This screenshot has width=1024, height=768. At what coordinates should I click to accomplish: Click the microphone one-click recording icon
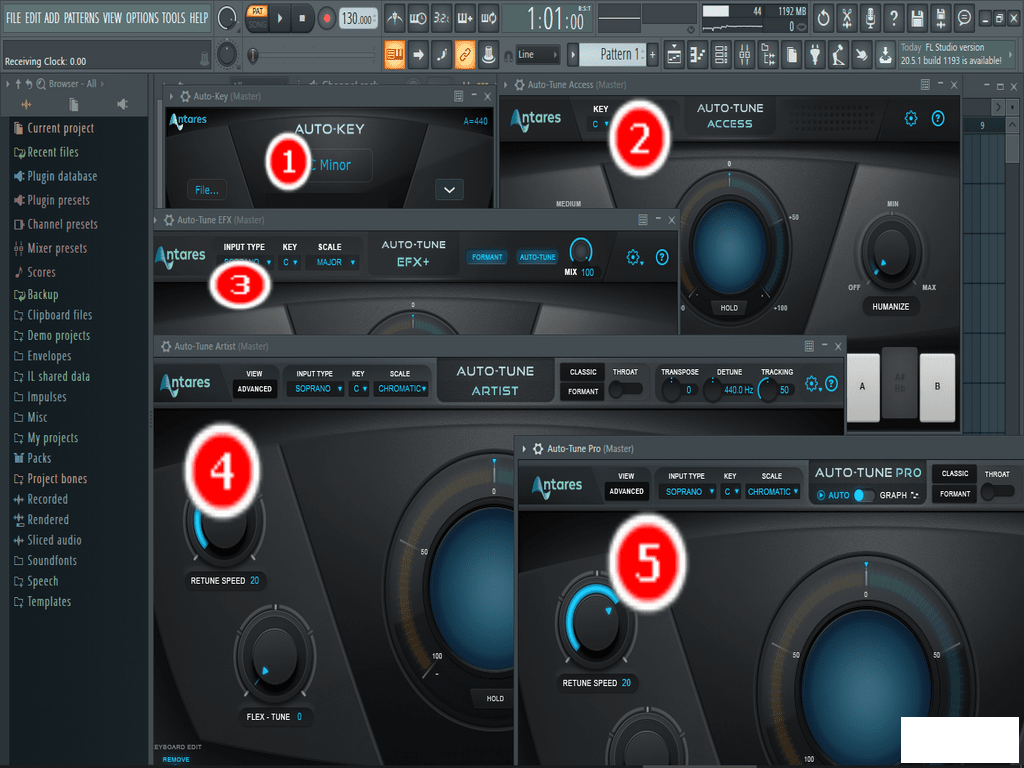[x=870, y=18]
